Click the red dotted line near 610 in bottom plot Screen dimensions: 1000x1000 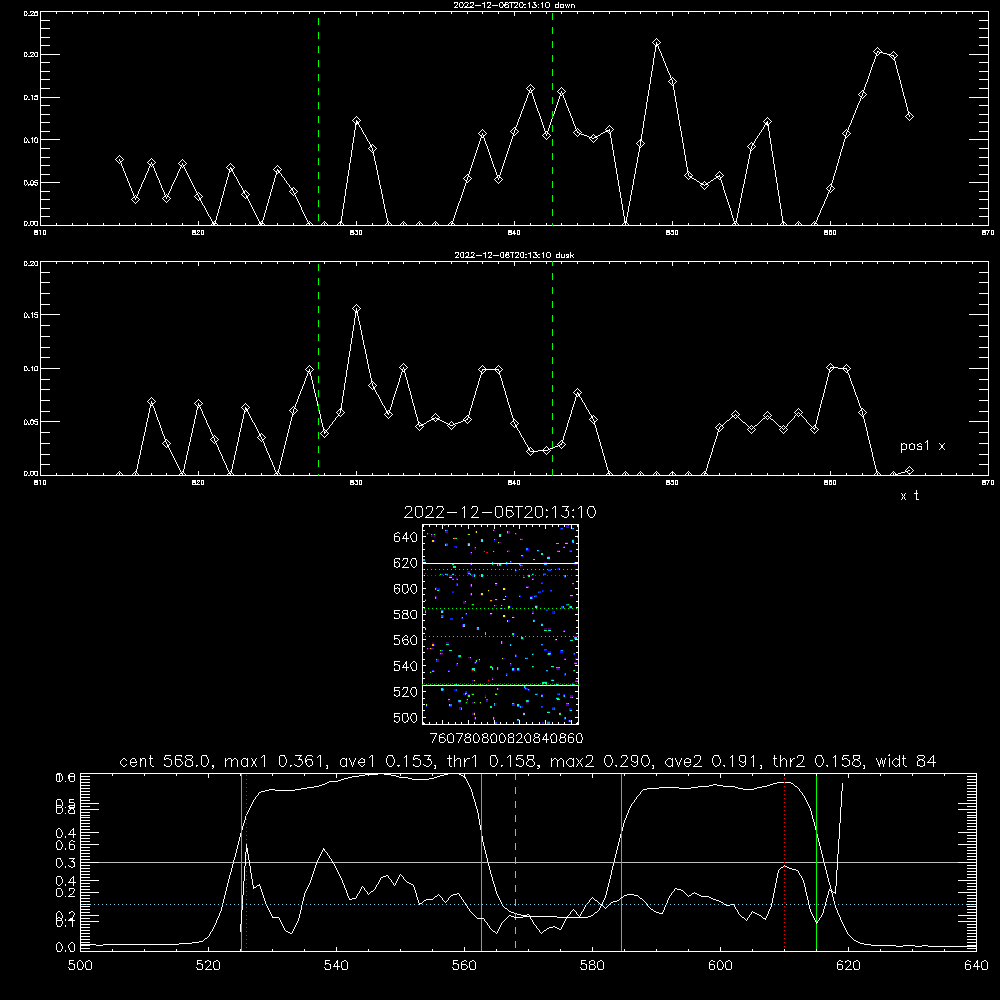784,861
